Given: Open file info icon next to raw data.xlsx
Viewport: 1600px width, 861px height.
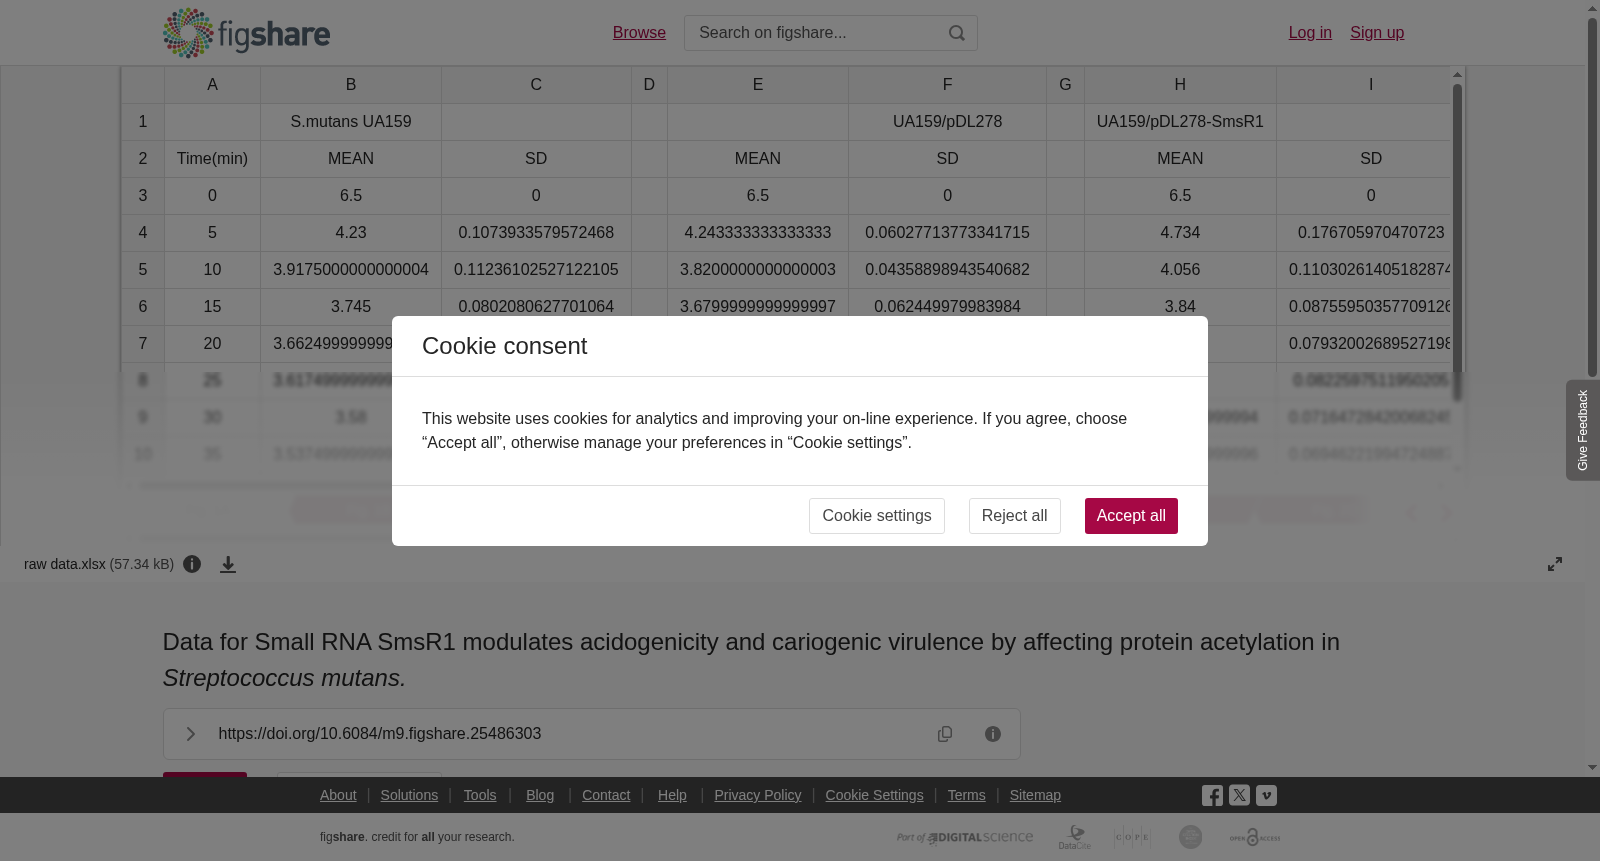Looking at the screenshot, I should pos(192,564).
